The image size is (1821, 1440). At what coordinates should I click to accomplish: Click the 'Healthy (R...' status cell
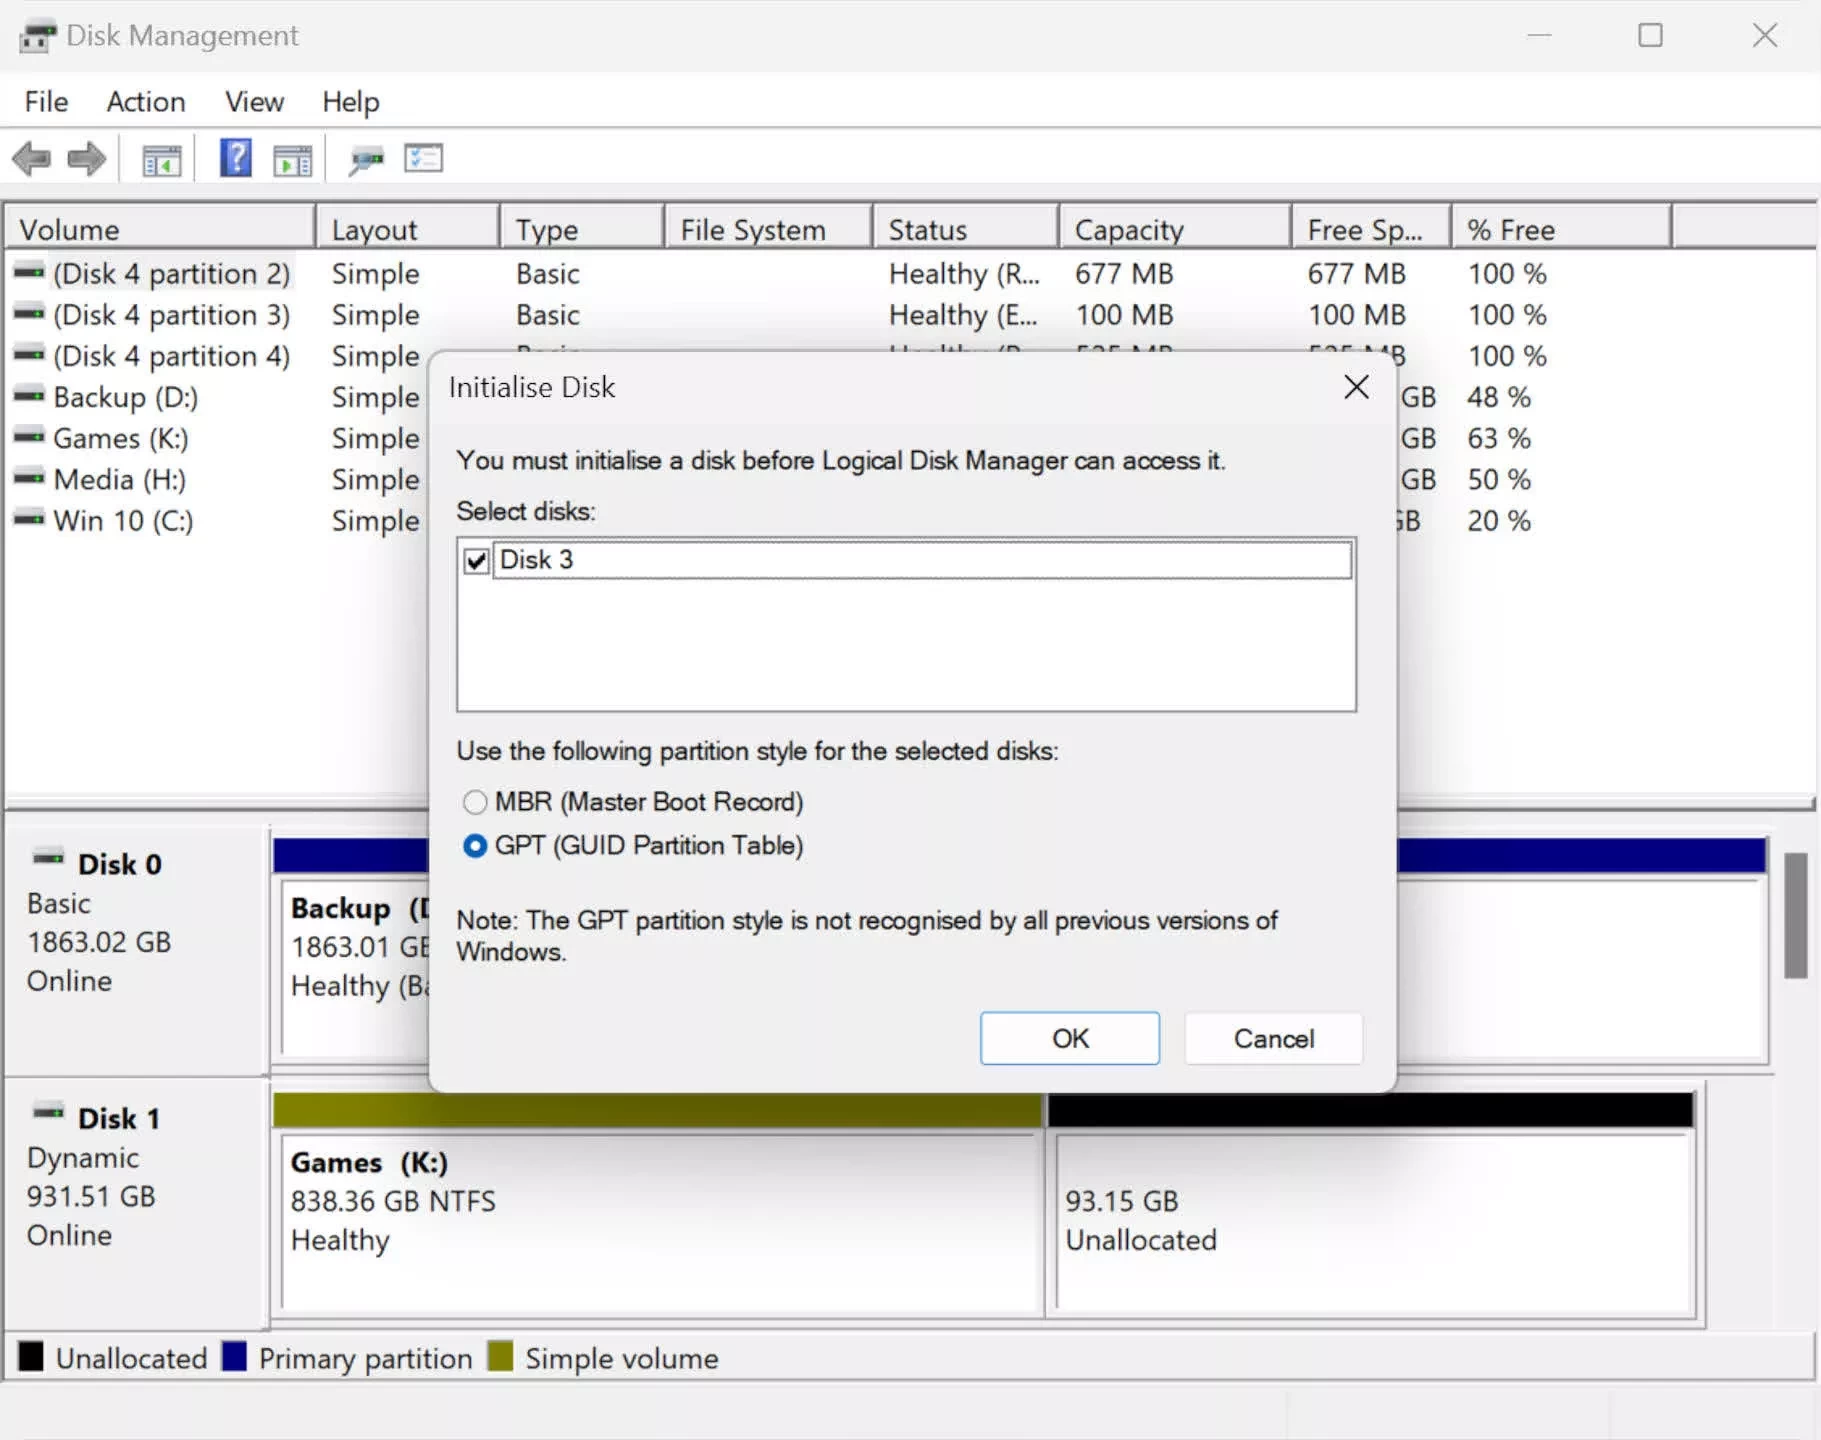(x=964, y=274)
